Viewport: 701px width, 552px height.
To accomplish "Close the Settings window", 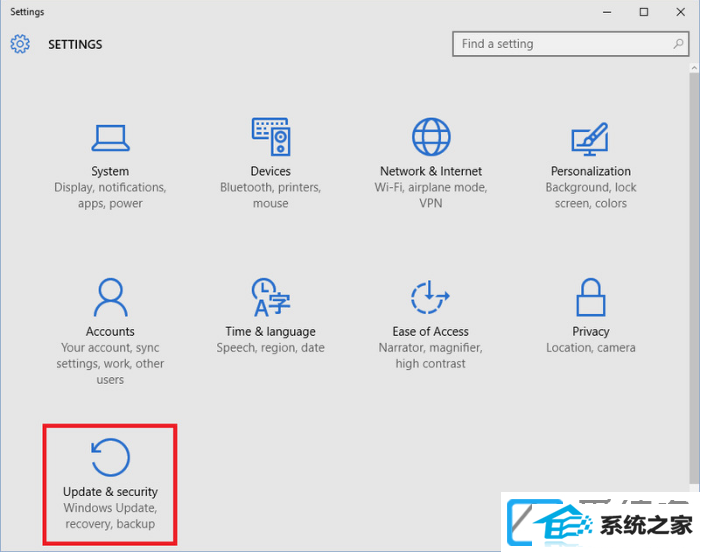I will [x=680, y=12].
